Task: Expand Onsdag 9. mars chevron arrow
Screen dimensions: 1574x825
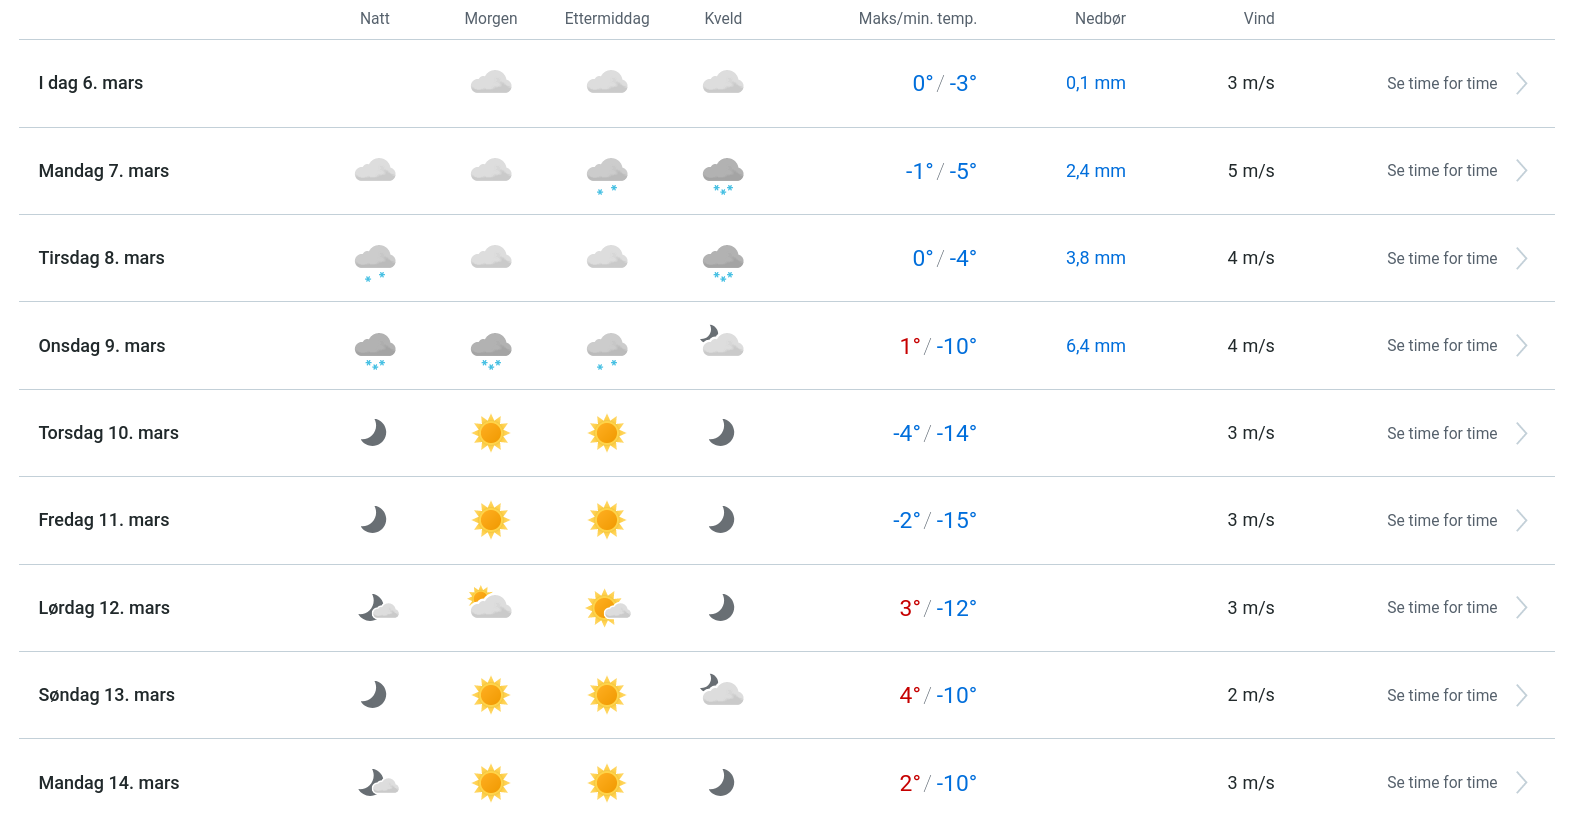Action: pyautogui.click(x=1521, y=346)
